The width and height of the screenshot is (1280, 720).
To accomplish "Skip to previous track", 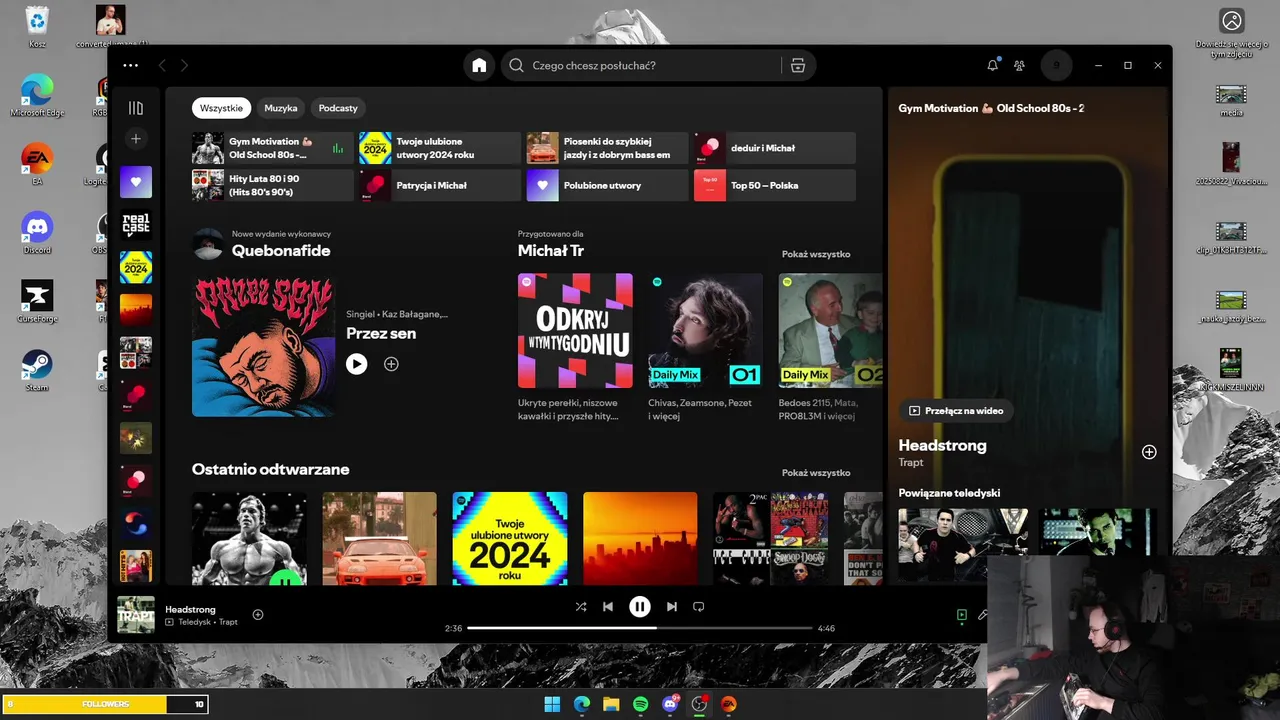I will (608, 606).
